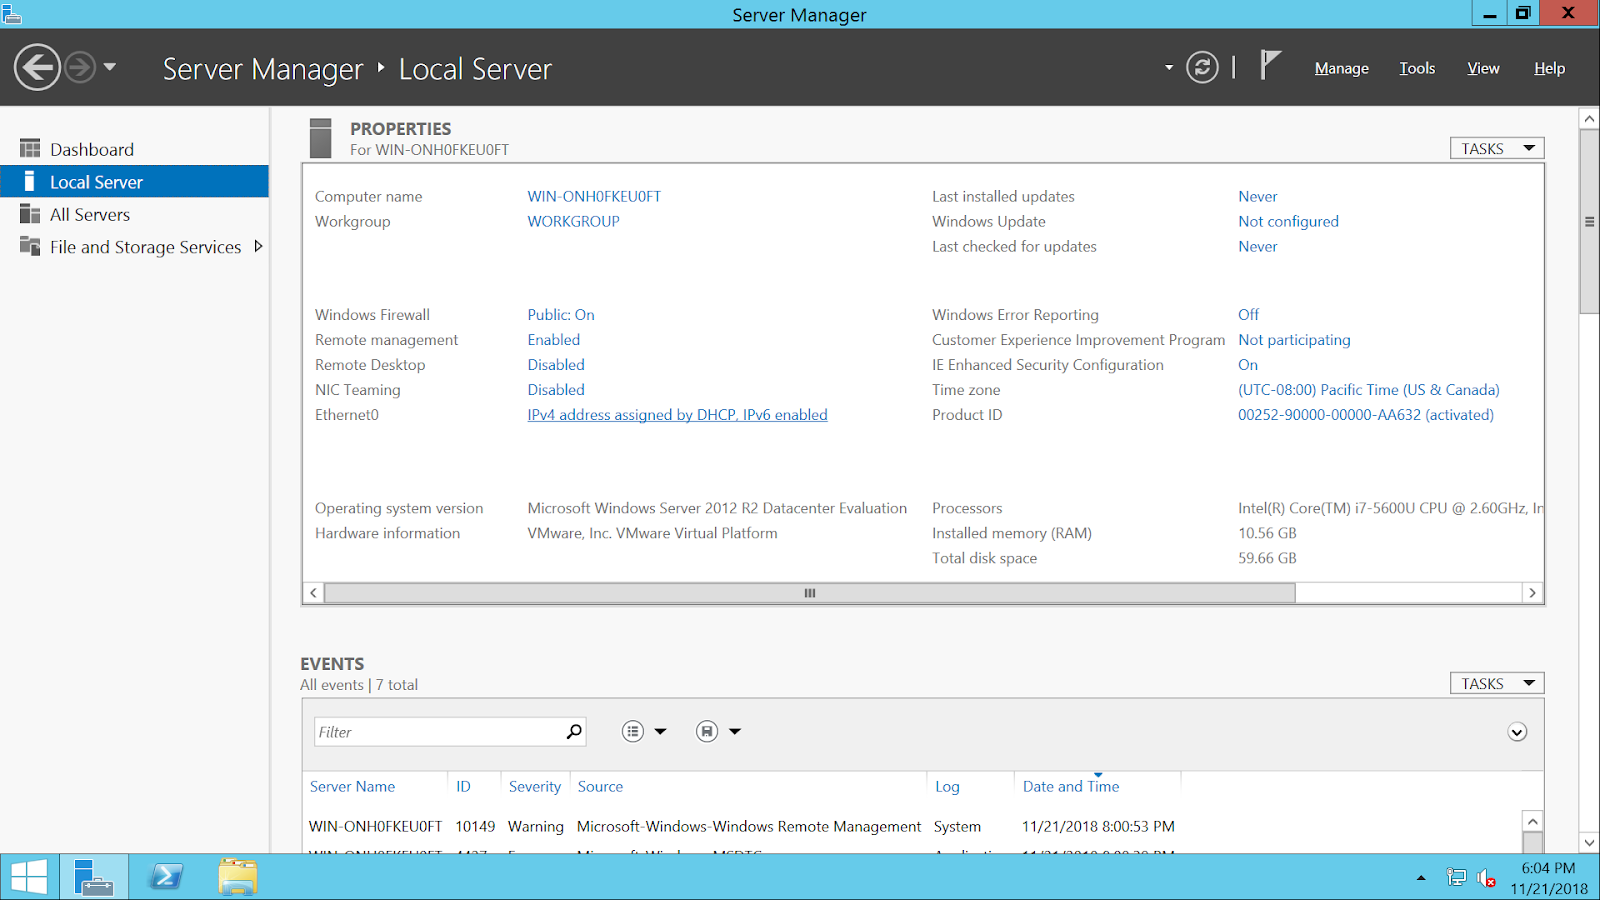Launch Server Manager from the taskbar
This screenshot has width=1600, height=900.
(94, 876)
